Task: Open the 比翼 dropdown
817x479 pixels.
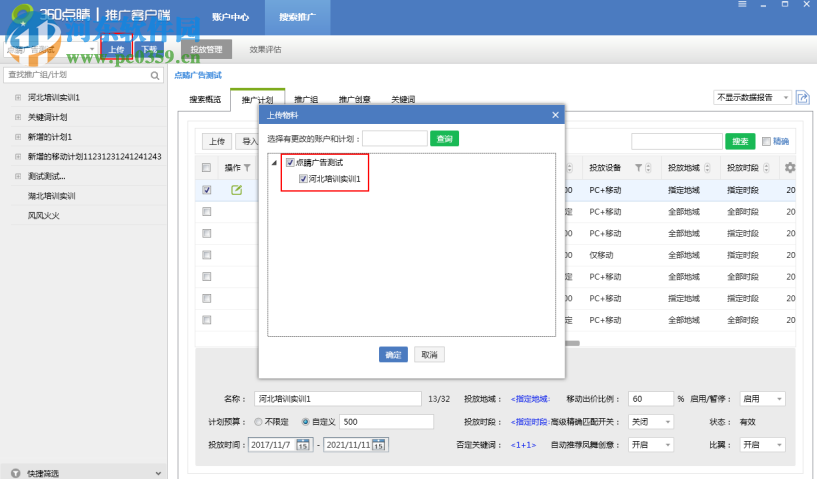Action: point(762,445)
